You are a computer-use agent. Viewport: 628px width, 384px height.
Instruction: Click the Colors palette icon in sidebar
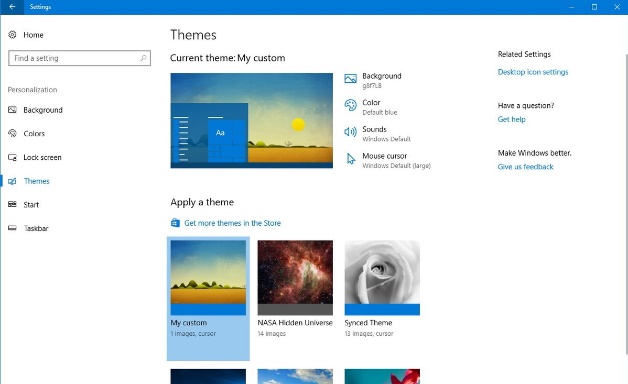12,133
